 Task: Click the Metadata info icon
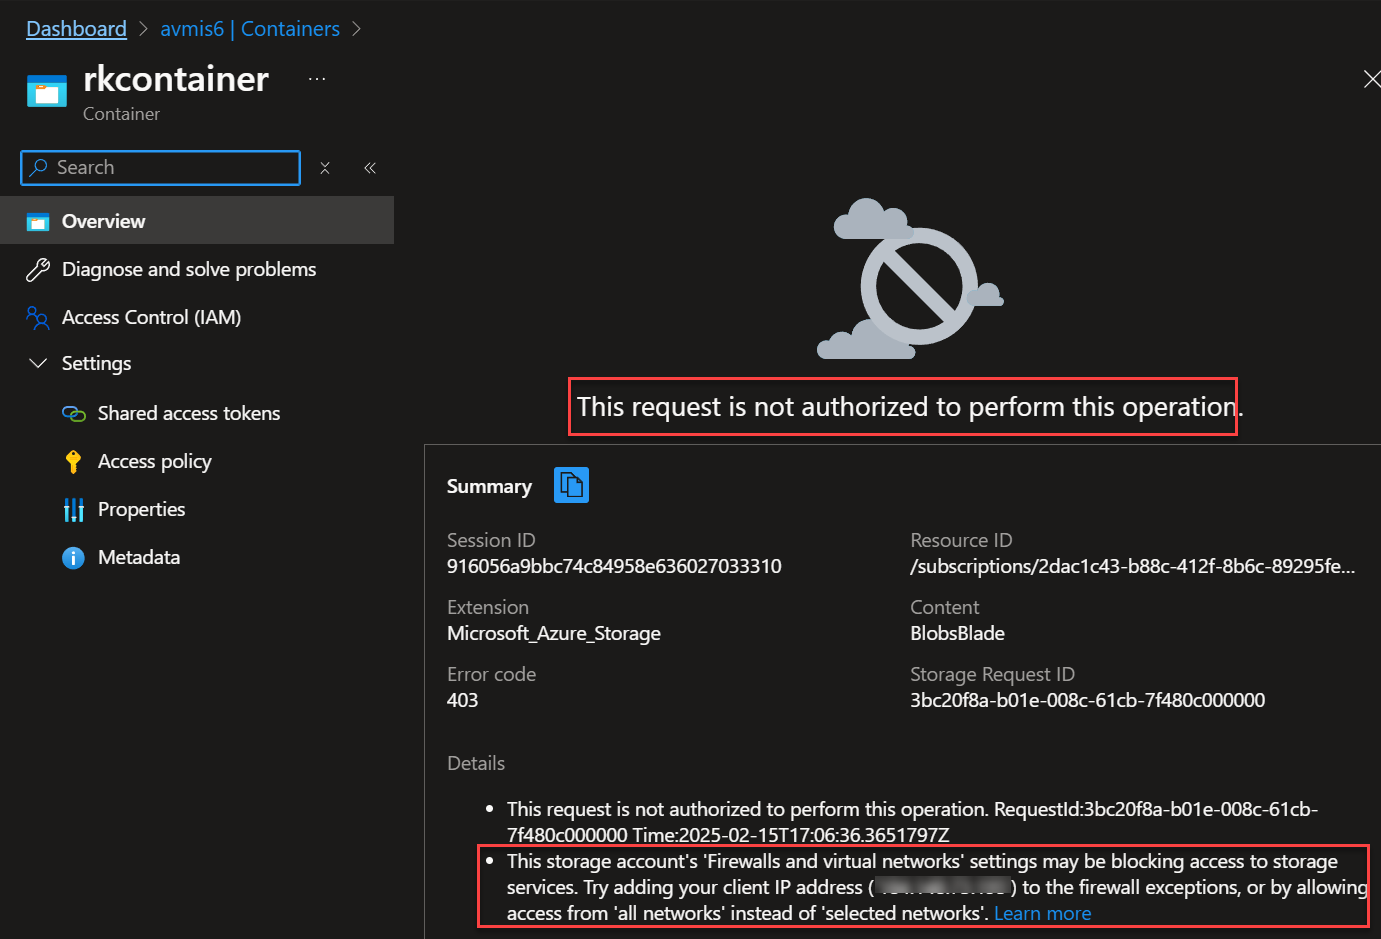74,558
